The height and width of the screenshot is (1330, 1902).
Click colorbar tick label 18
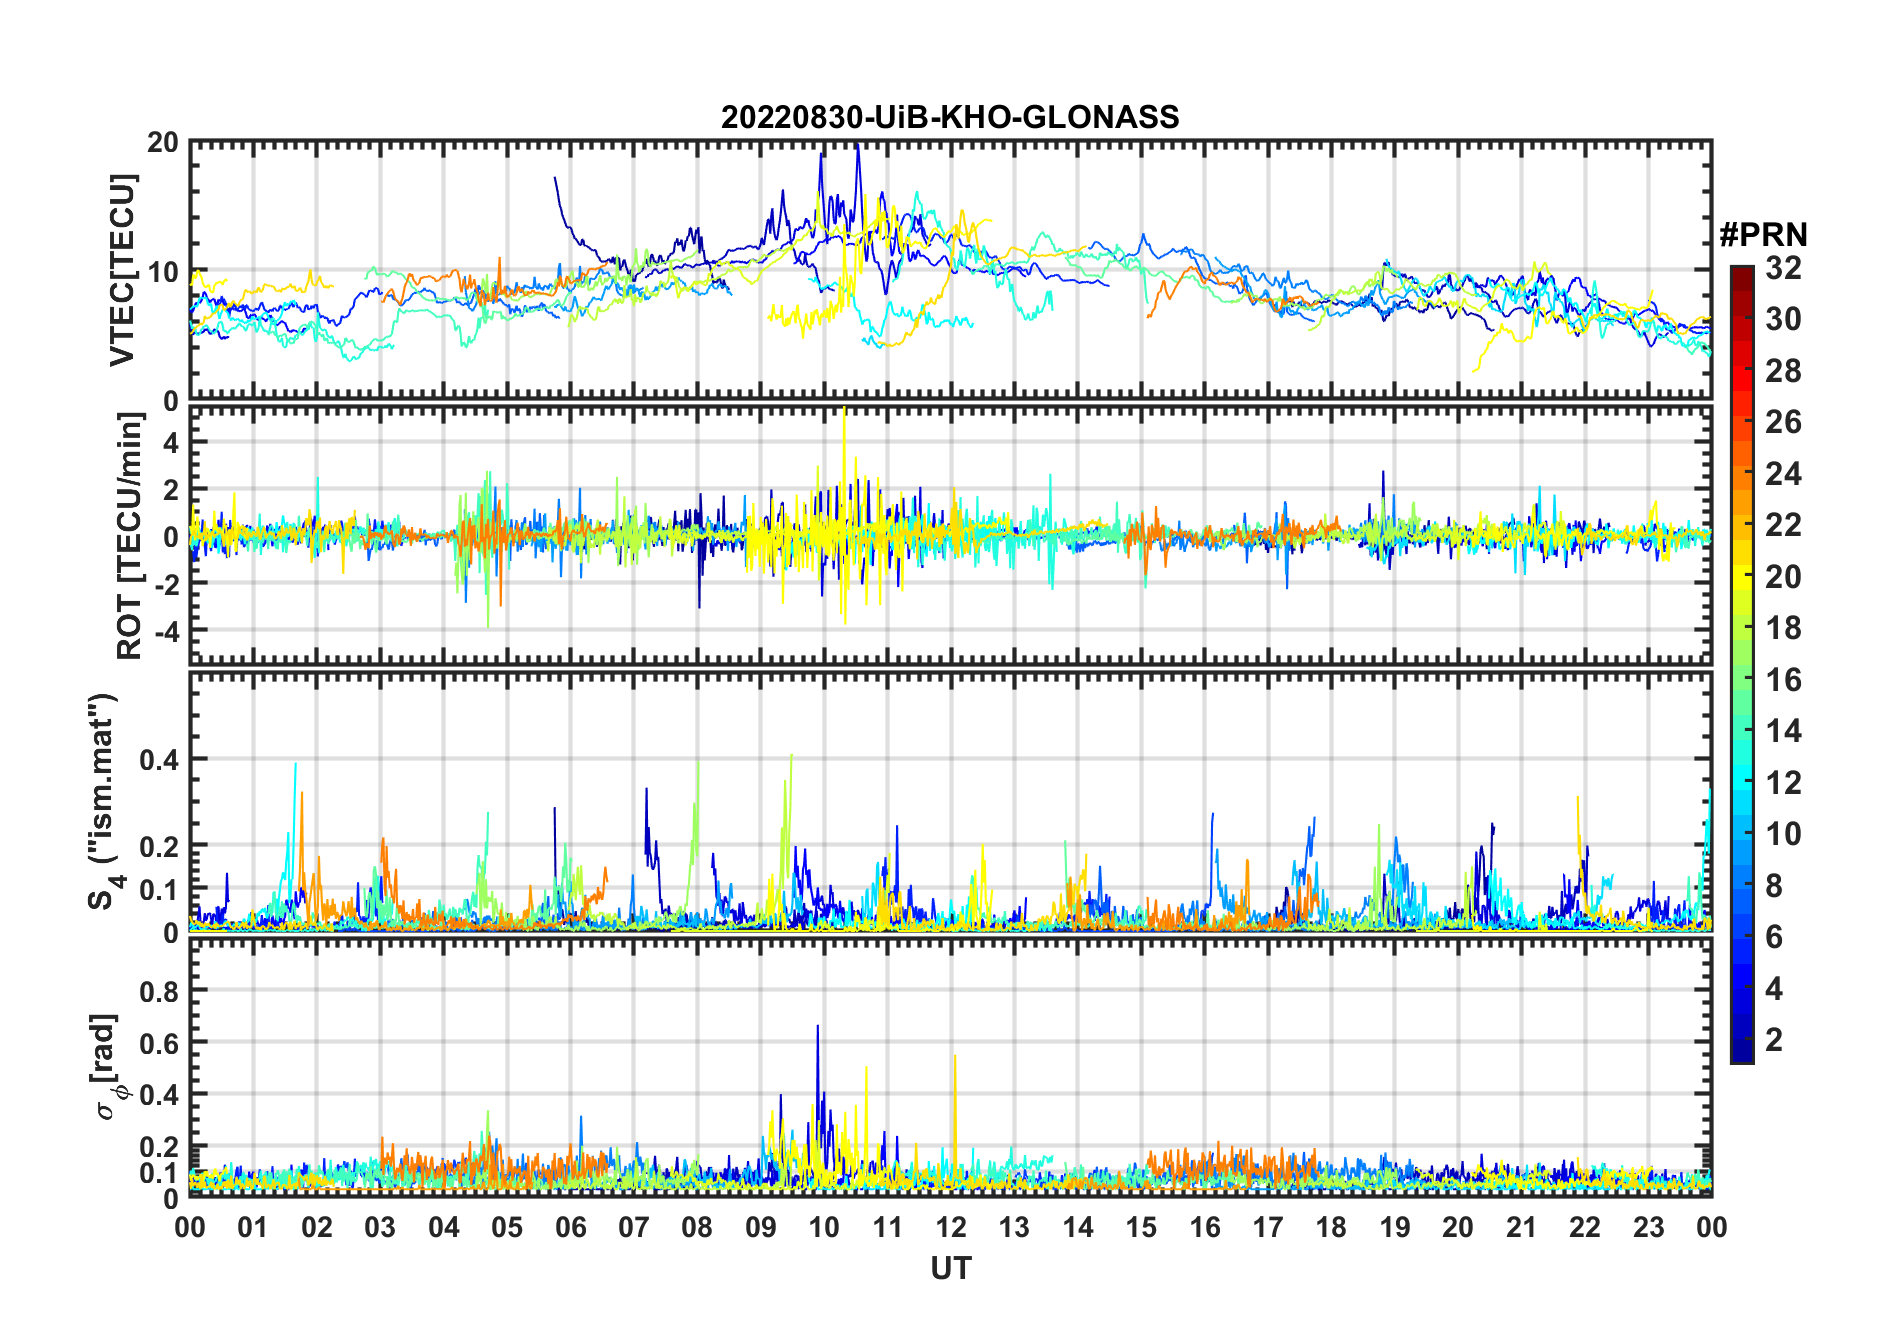1783,628
